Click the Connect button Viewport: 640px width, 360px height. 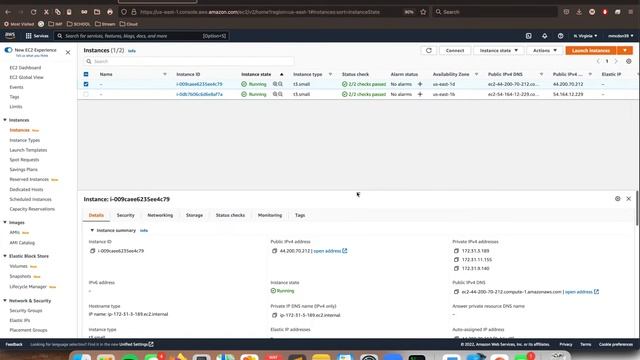tap(455, 51)
